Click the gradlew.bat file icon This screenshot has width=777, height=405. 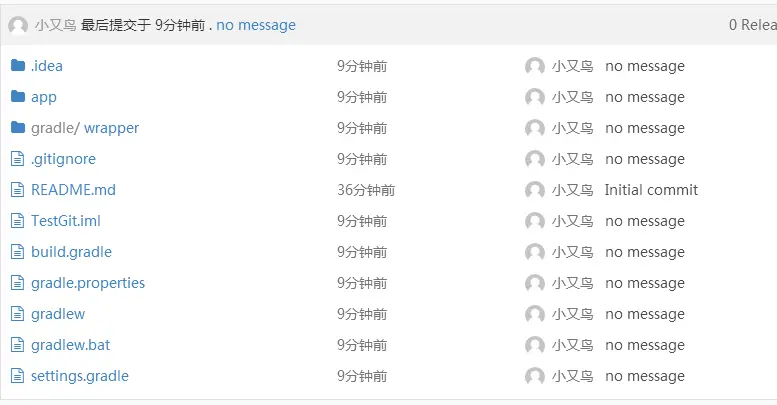17,345
